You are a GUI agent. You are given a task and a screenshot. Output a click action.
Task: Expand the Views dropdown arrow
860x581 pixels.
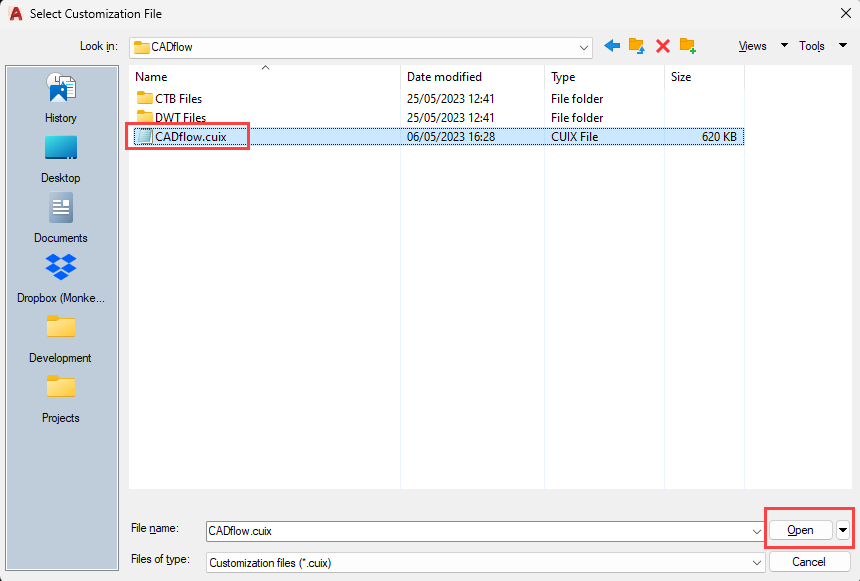click(784, 46)
